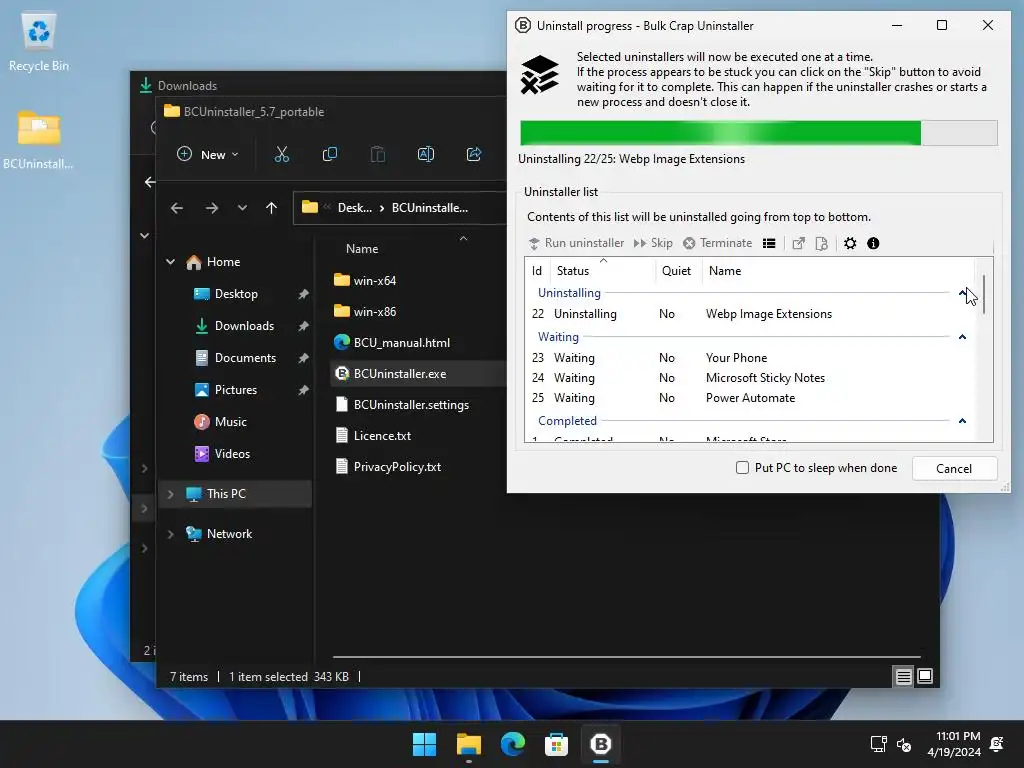Select the win-x64 folder
The image size is (1024, 768).
365,281
